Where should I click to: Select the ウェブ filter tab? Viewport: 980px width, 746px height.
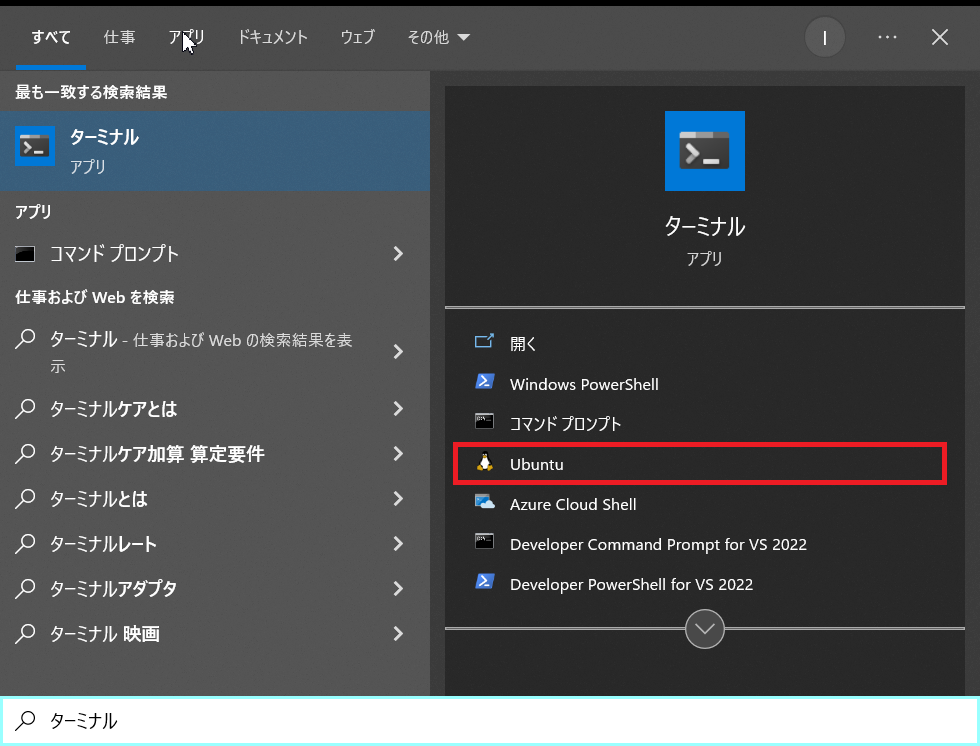[x=357, y=37]
